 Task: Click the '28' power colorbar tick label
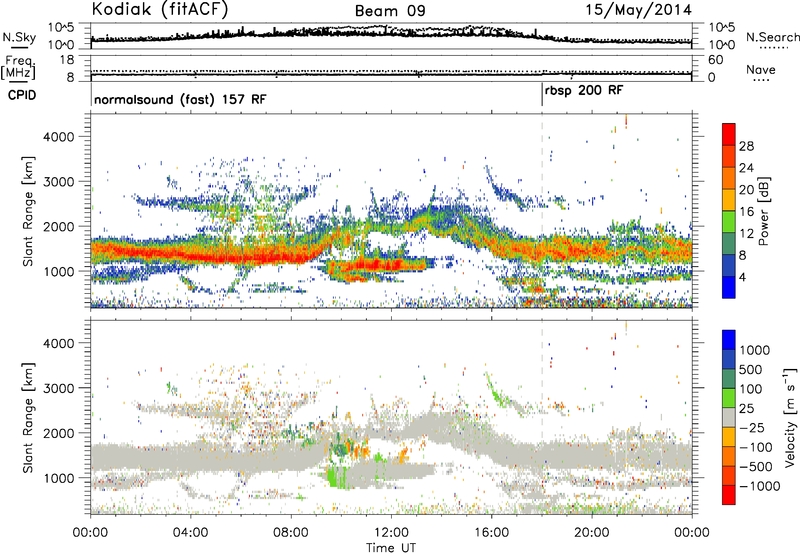[746, 146]
